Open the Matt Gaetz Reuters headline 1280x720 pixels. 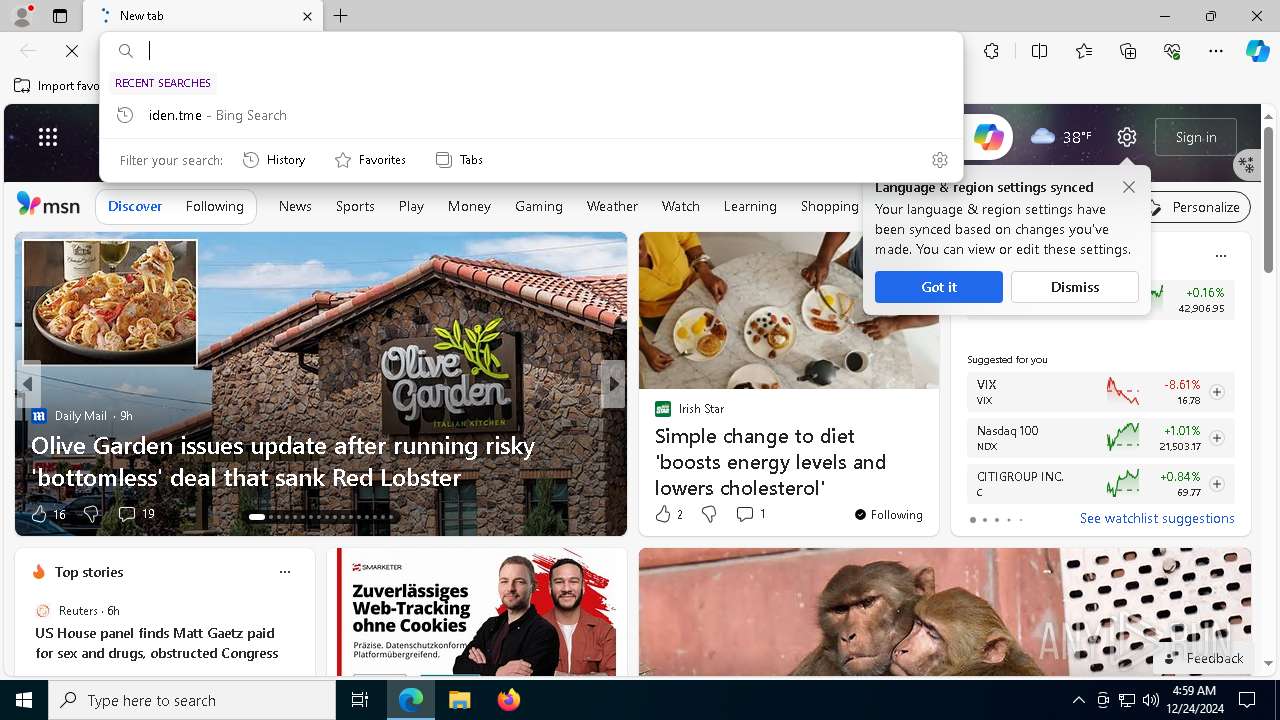(x=157, y=643)
